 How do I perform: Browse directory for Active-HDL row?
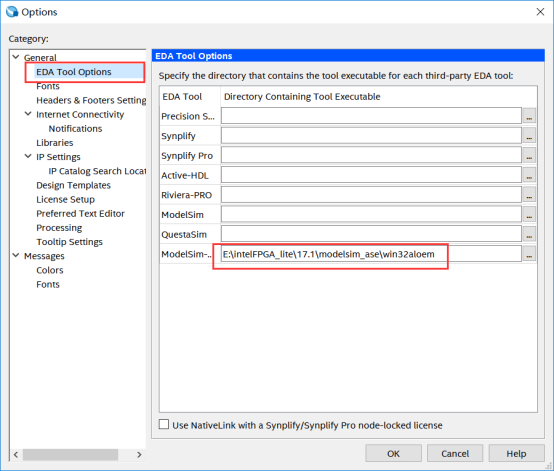coord(529,175)
